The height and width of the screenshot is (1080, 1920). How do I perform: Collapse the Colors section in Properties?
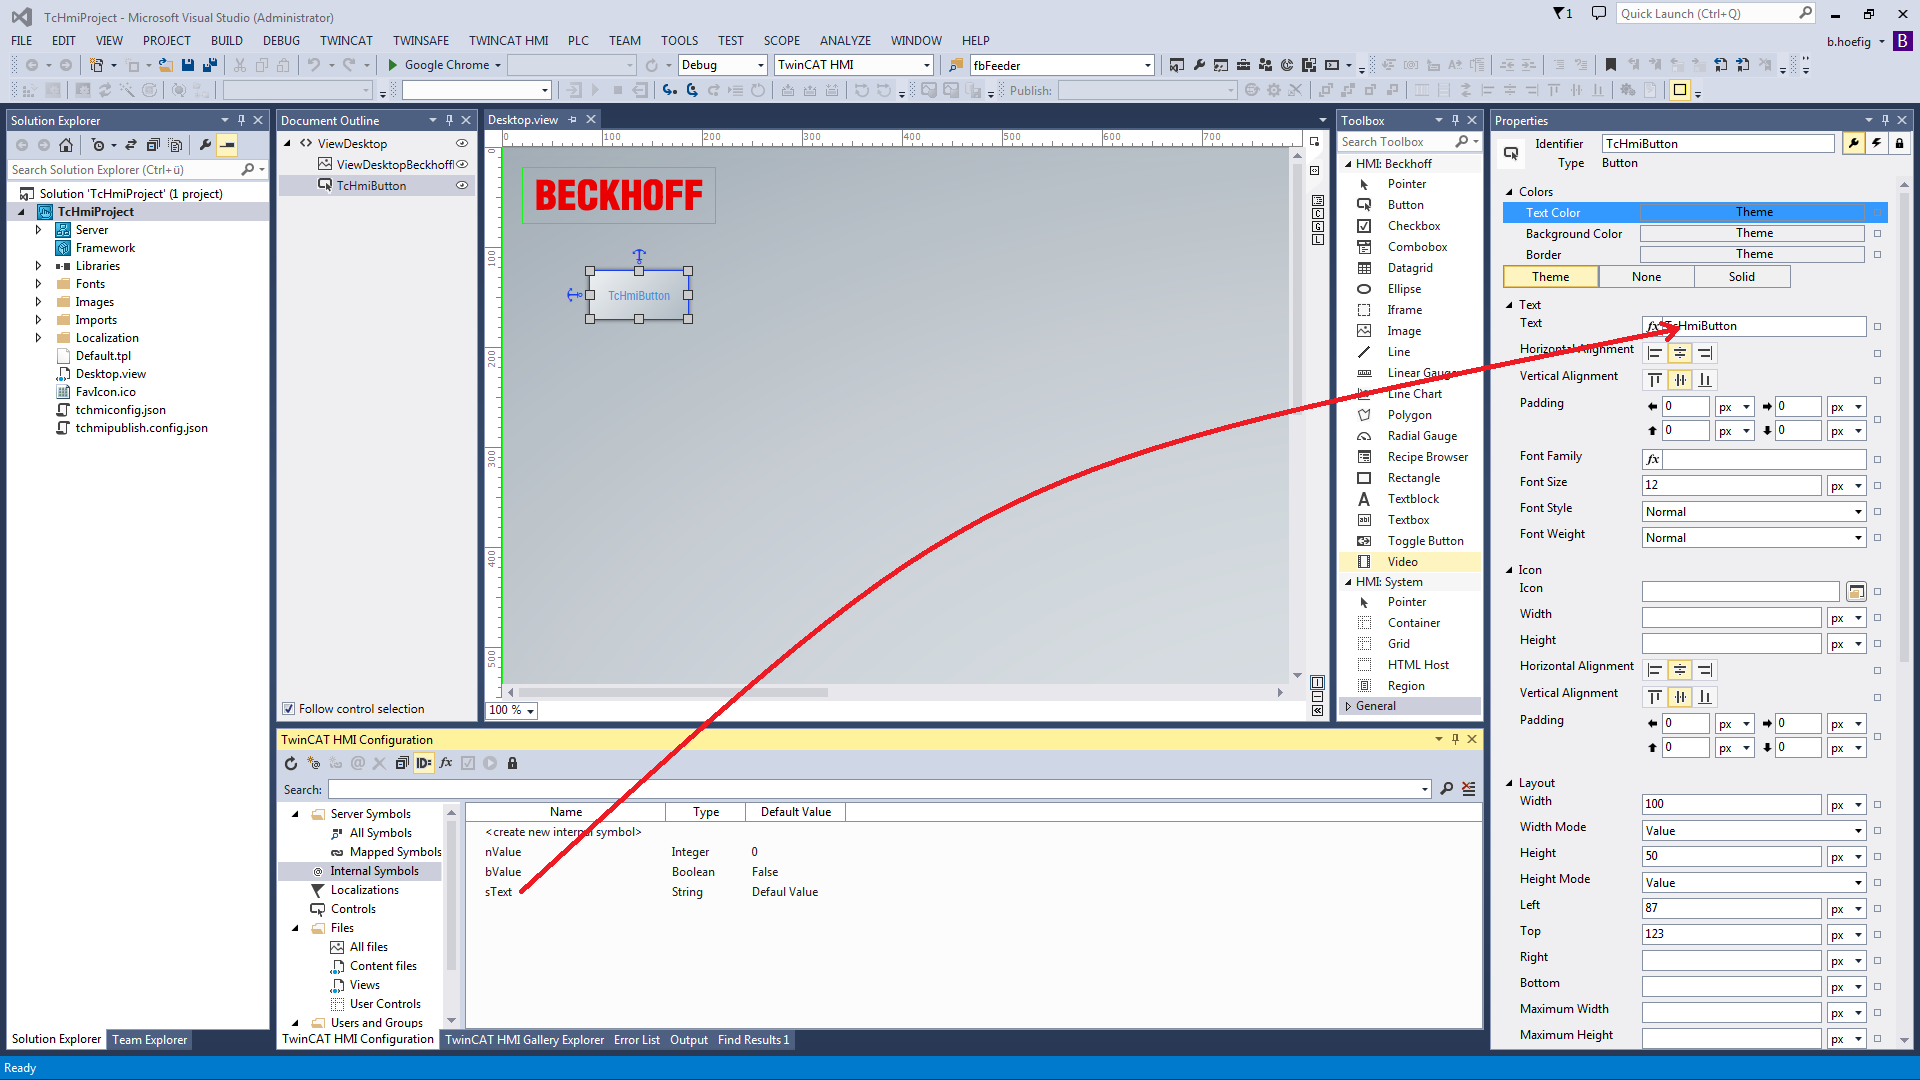(x=1509, y=192)
